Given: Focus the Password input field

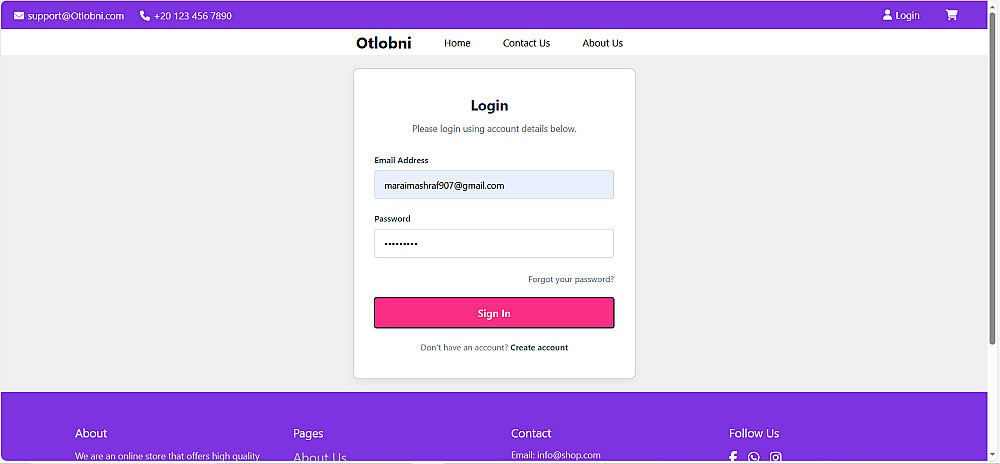Looking at the screenshot, I should pyautogui.click(x=494, y=244).
